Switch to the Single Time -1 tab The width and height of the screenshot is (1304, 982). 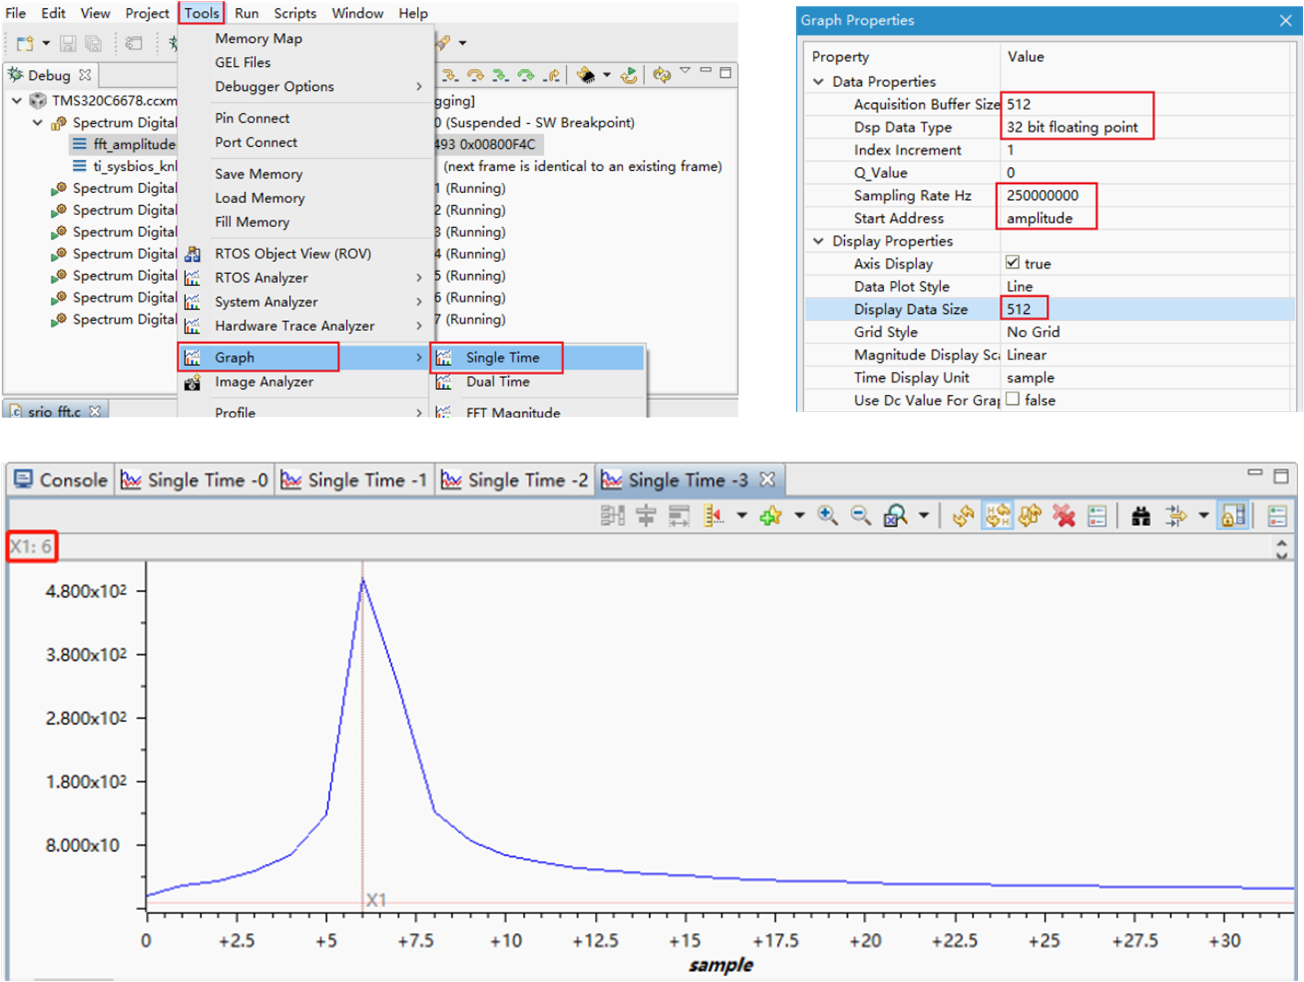pos(355,480)
